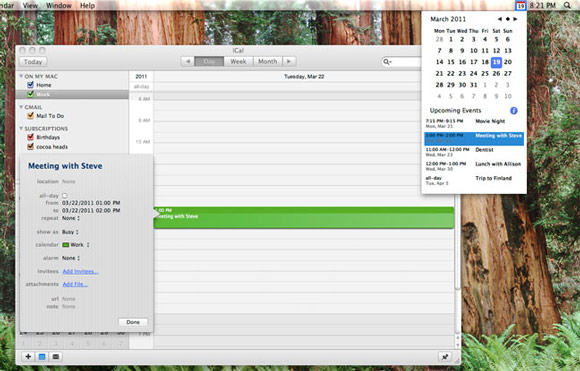Switch to Month view
Screen dimensions: 580x371
[x=267, y=61]
